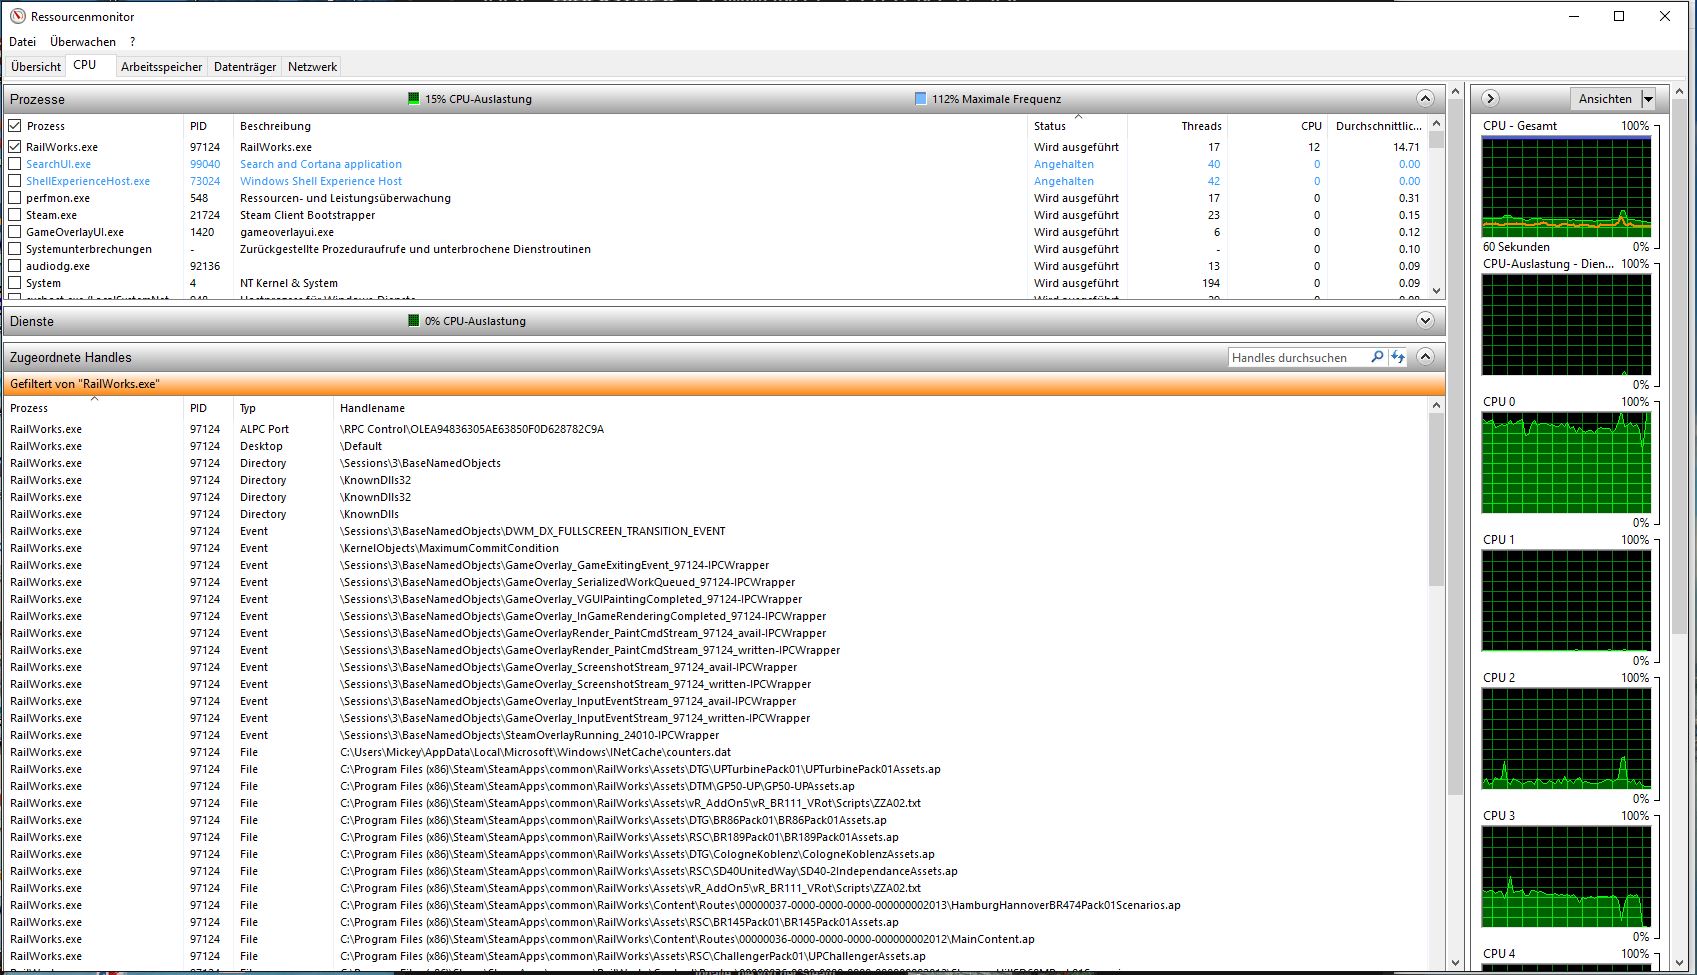Select the Steam Client Bootstrapper description
This screenshot has width=1697, height=975.
pyautogui.click(x=307, y=215)
